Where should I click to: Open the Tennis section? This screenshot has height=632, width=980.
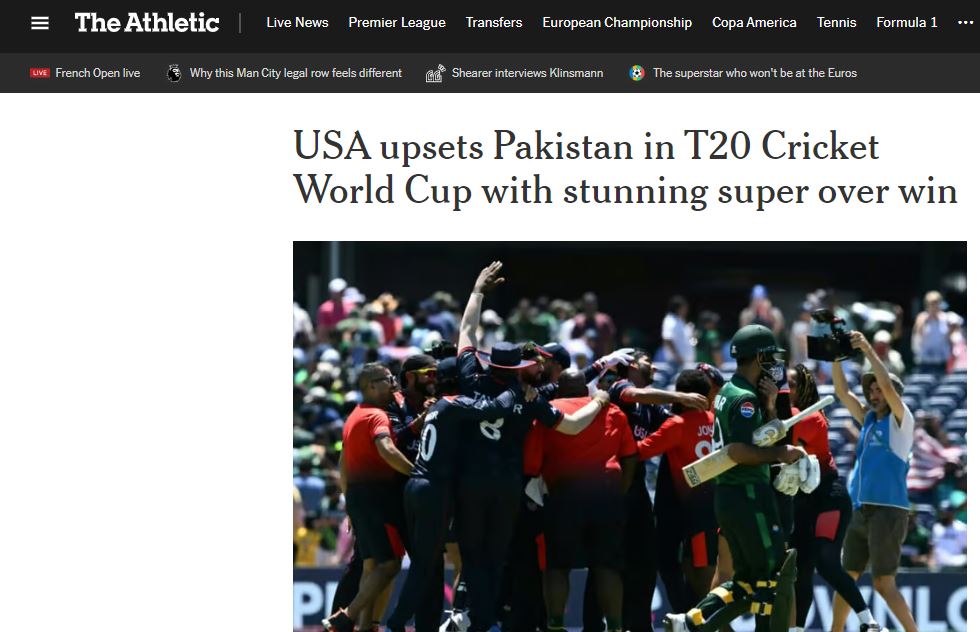coord(836,23)
